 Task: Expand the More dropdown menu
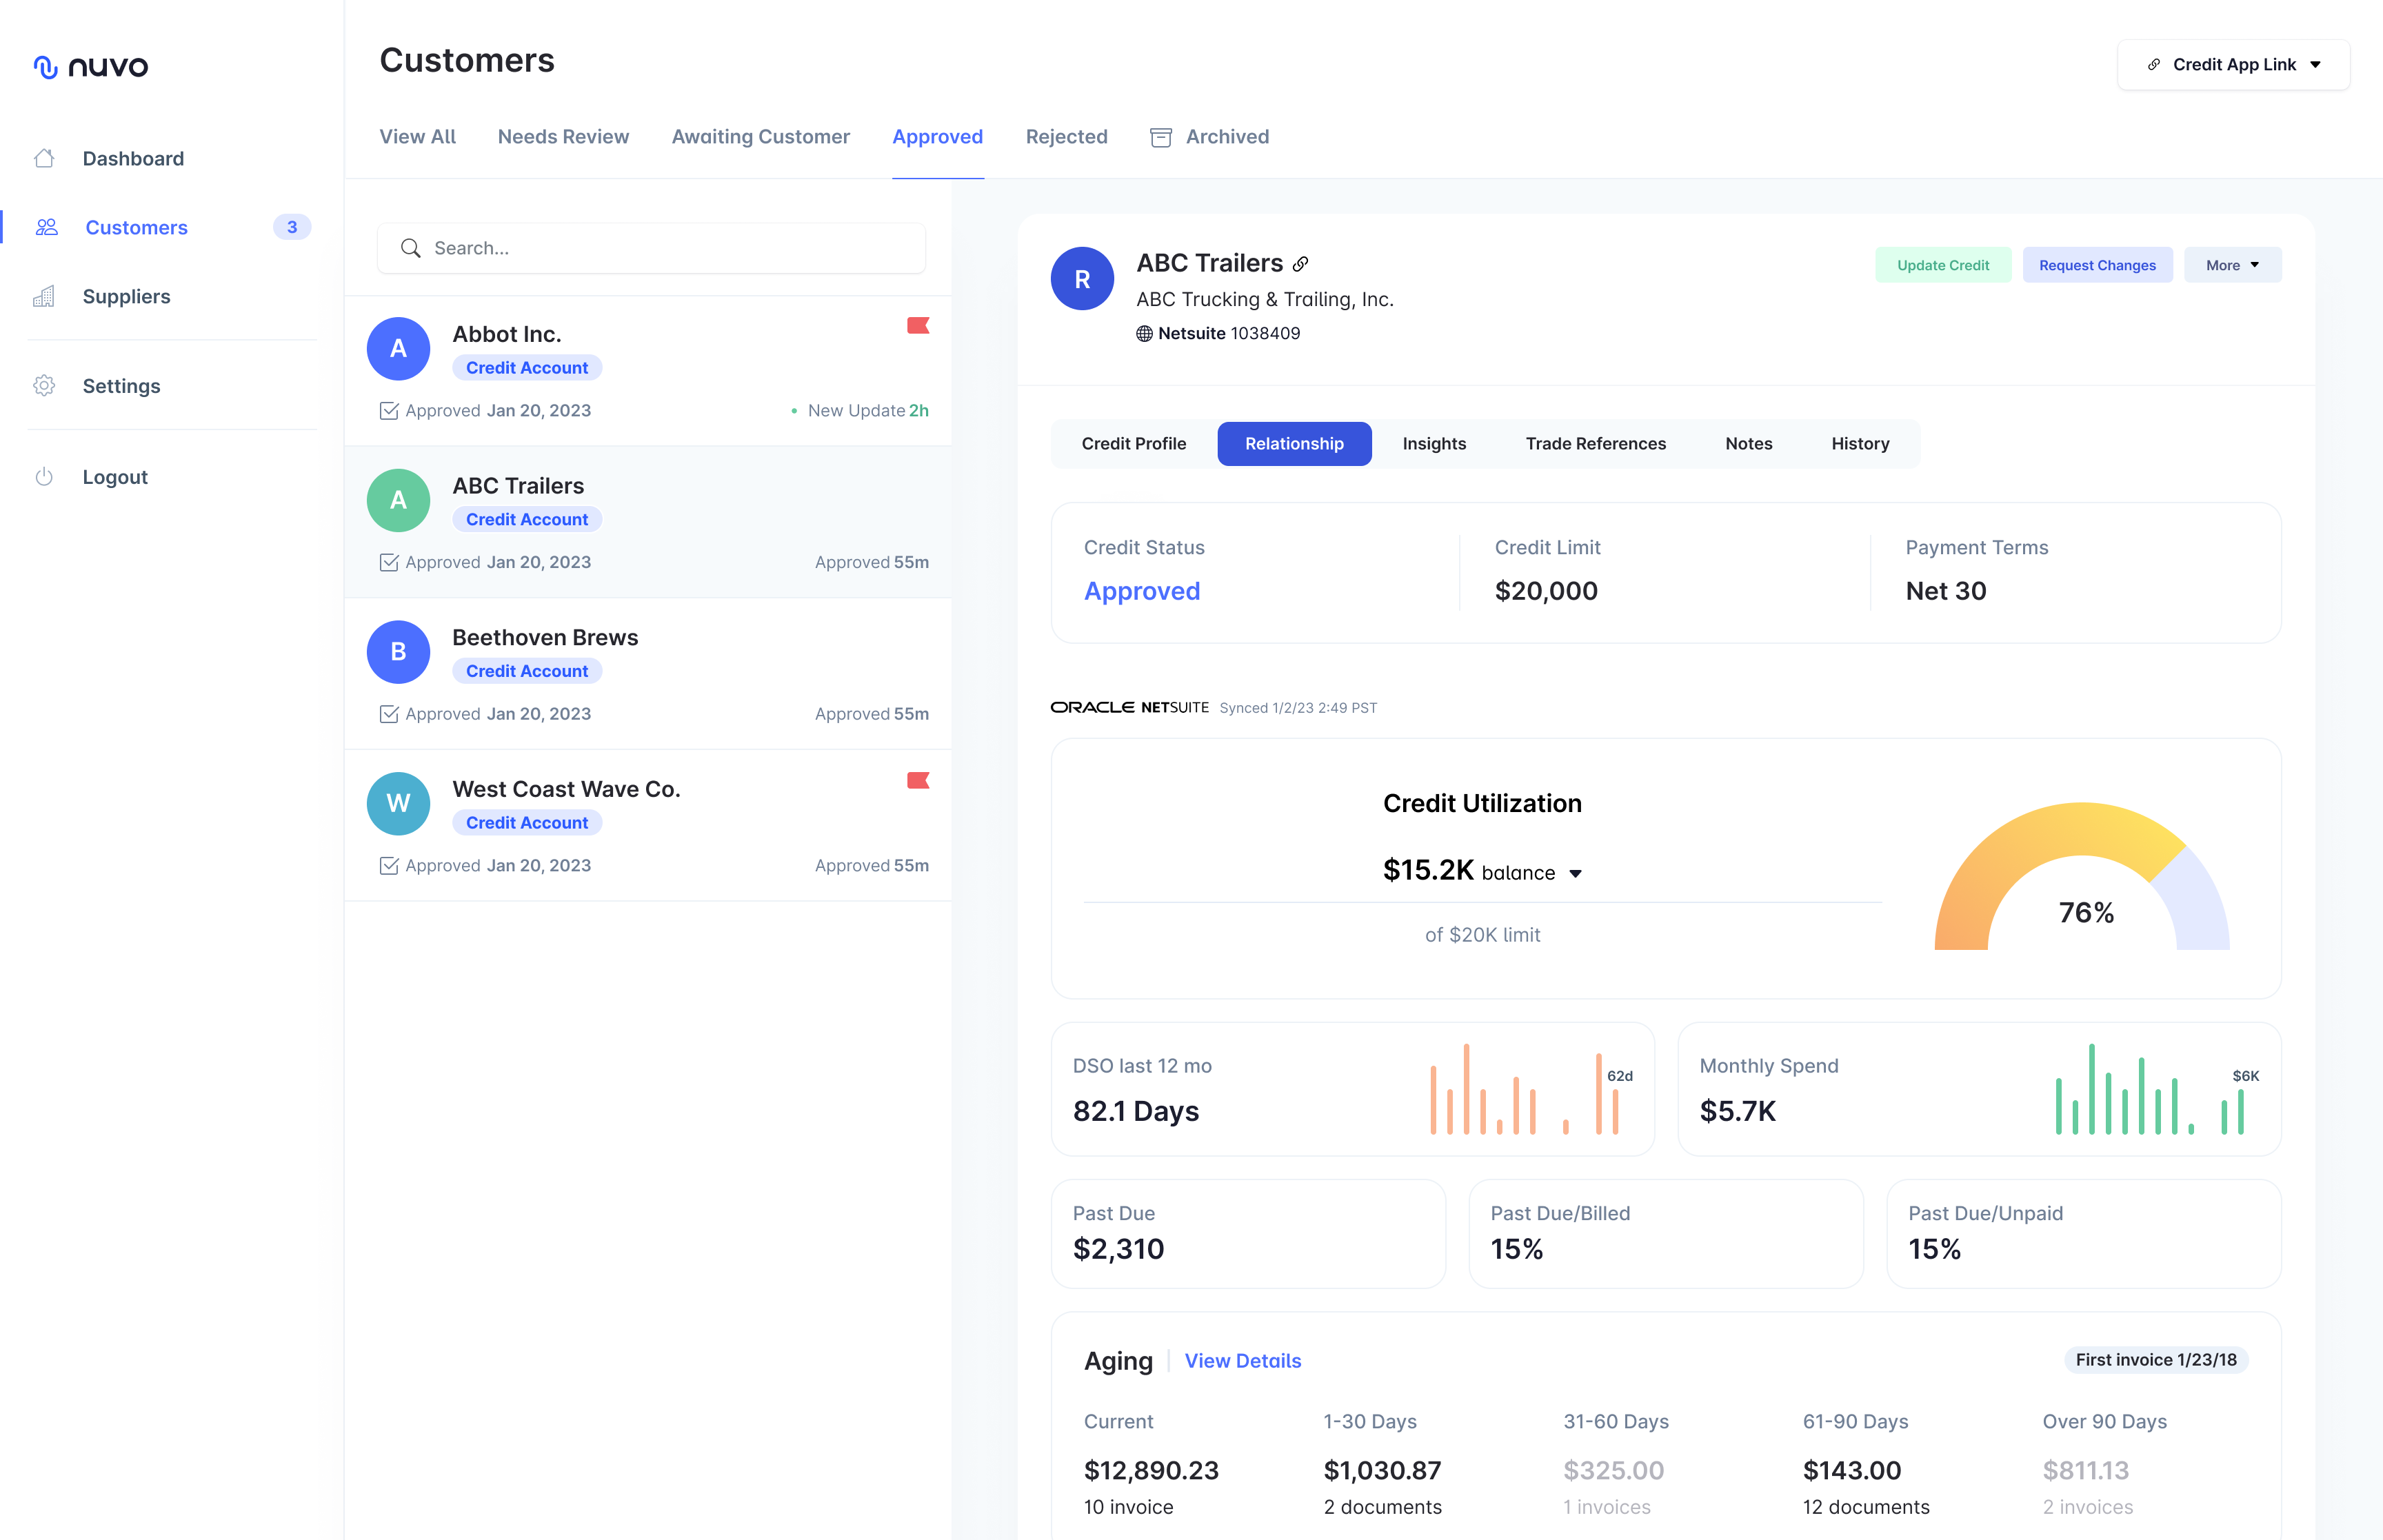pyautogui.click(x=2232, y=265)
